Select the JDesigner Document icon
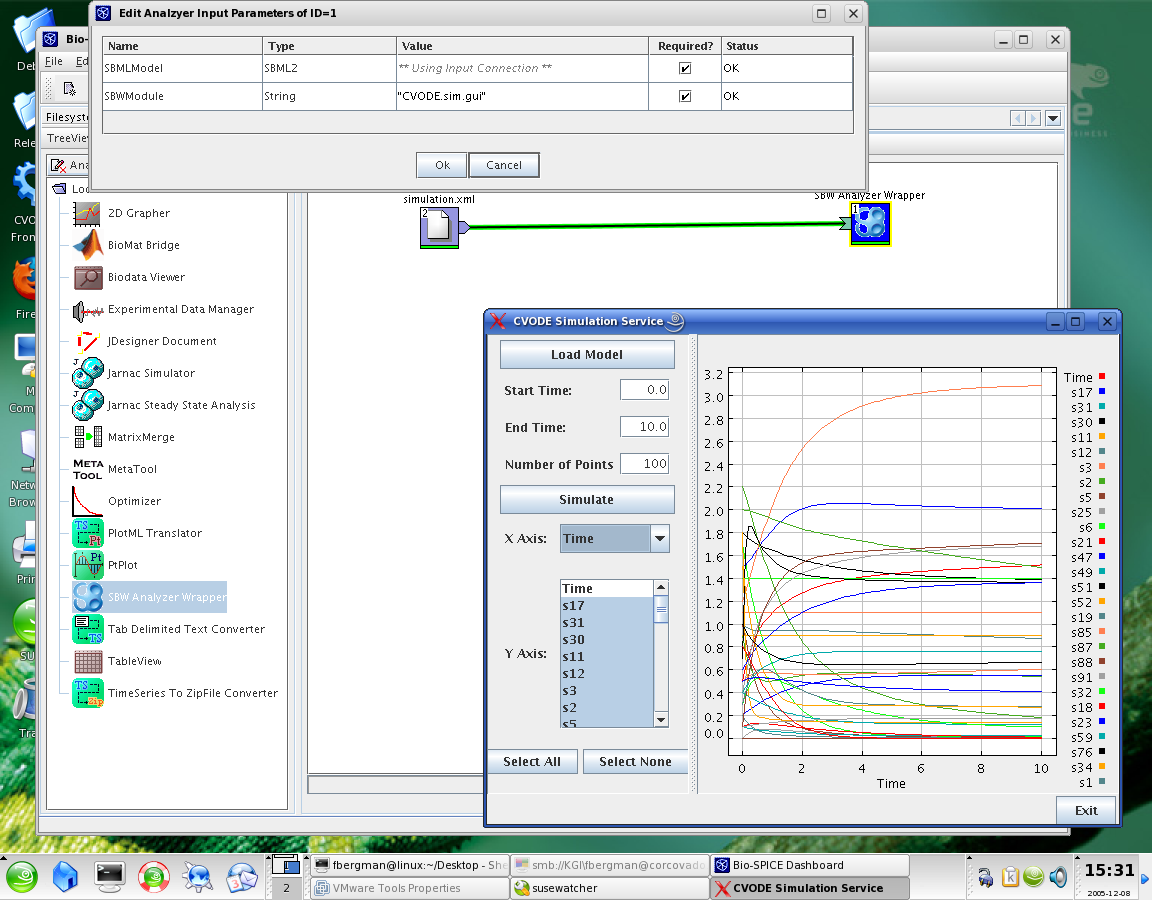The image size is (1152, 900). tap(87, 341)
